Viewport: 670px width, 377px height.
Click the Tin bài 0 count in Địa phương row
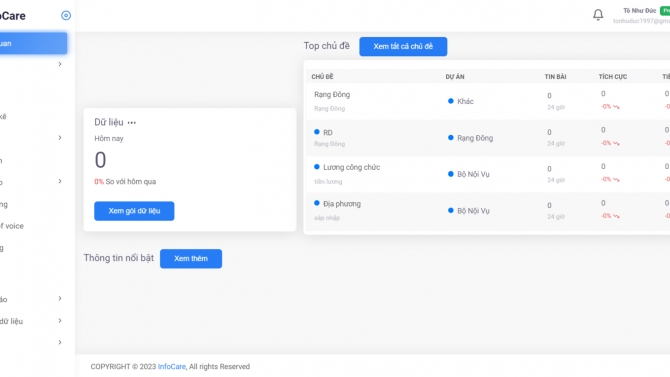pos(550,206)
